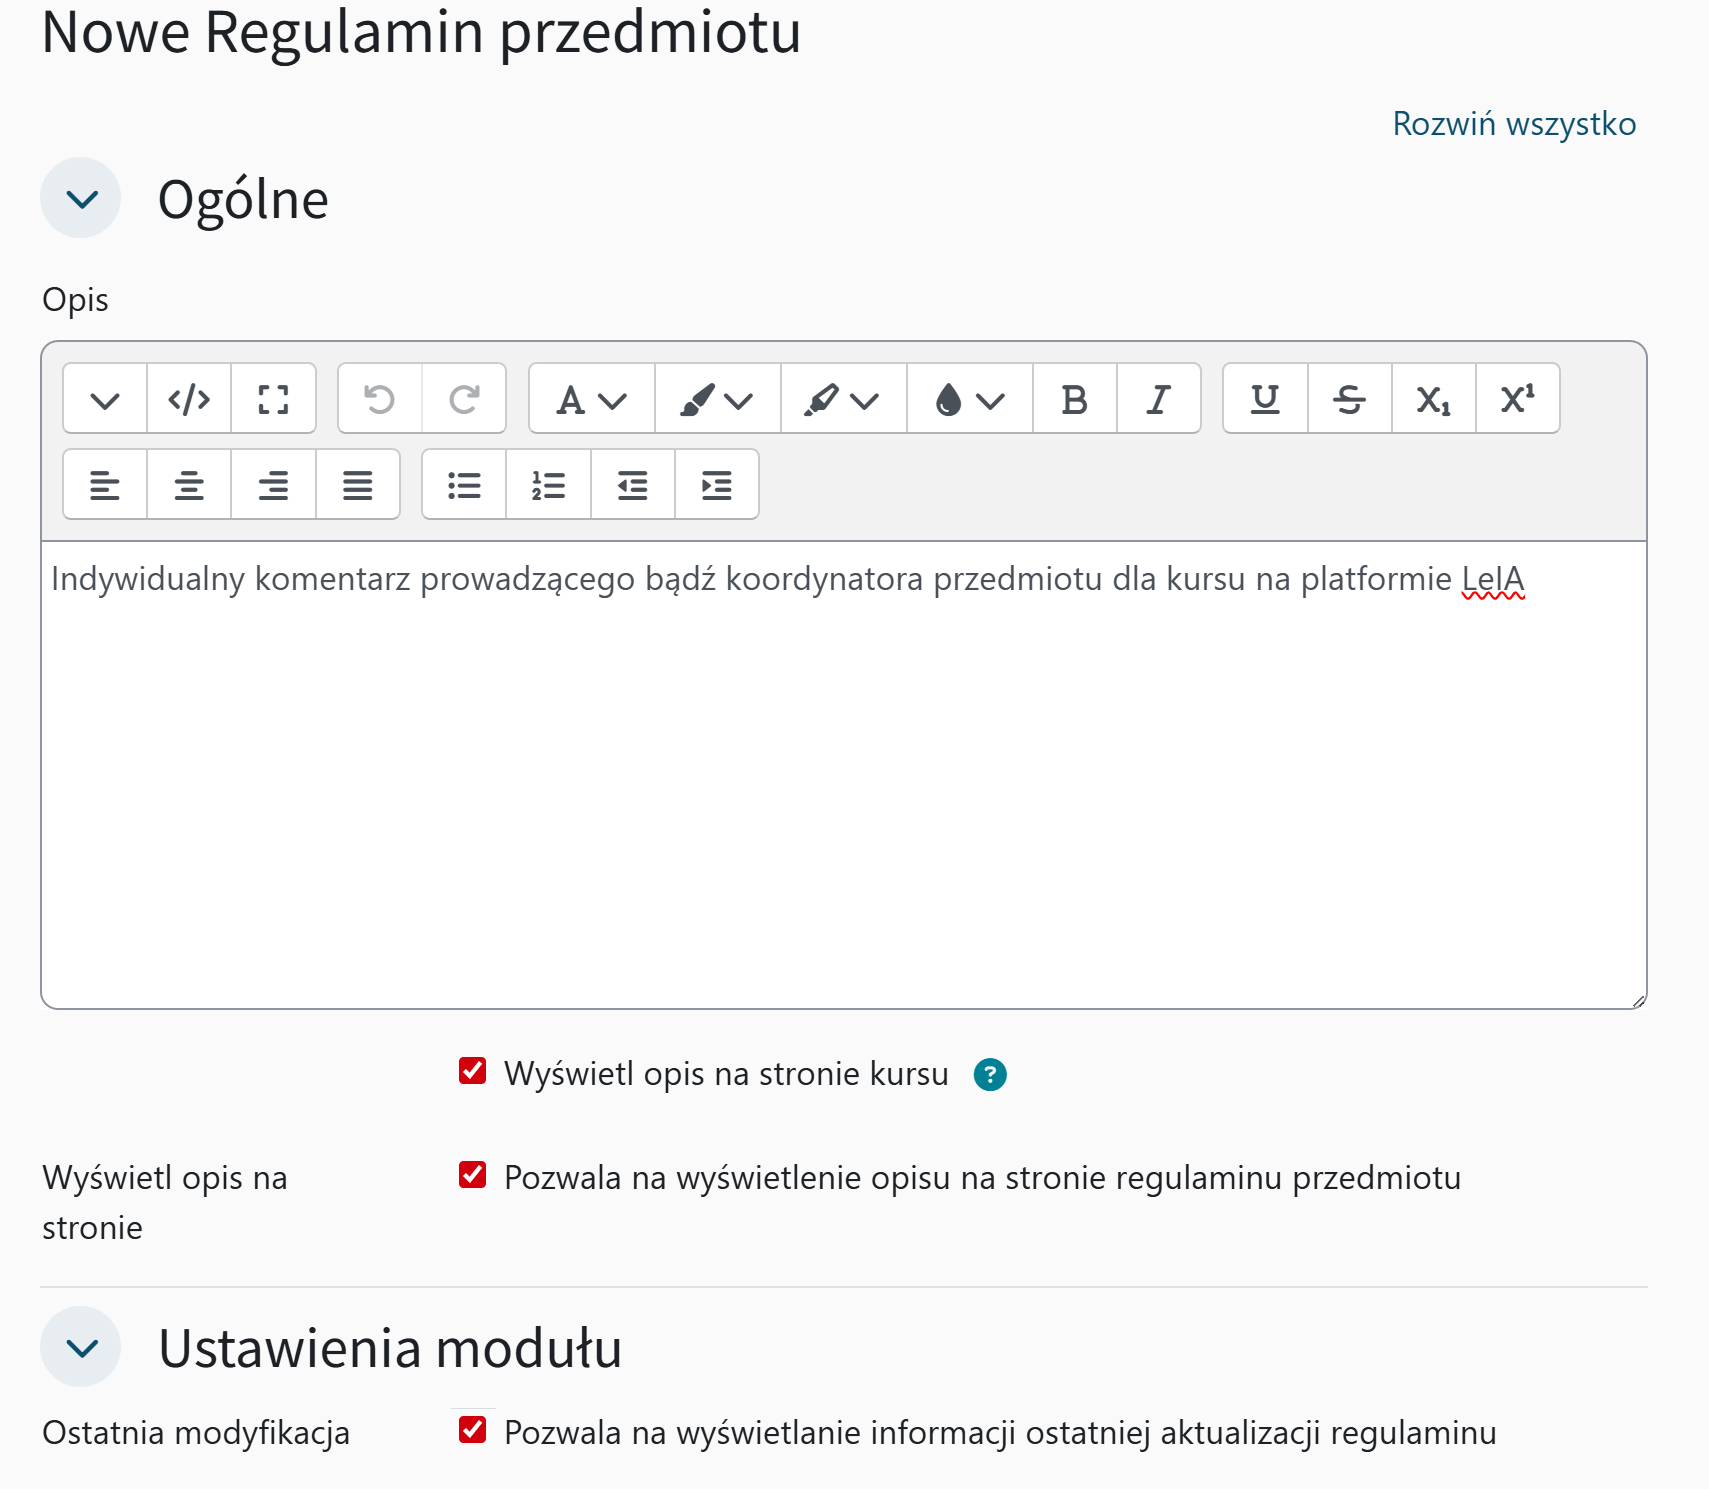Disable 'Ostatnia modyfikacja' checkbox
This screenshot has height=1489, width=1709.
473,1431
